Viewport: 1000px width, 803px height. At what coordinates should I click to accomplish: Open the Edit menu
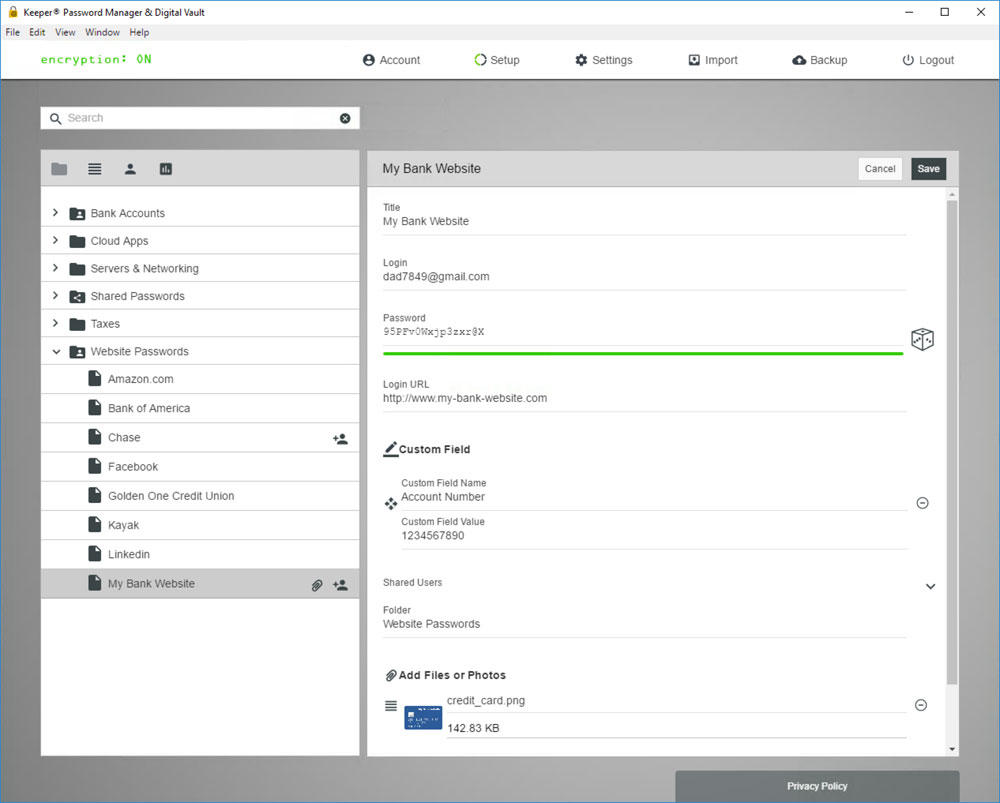(x=37, y=32)
